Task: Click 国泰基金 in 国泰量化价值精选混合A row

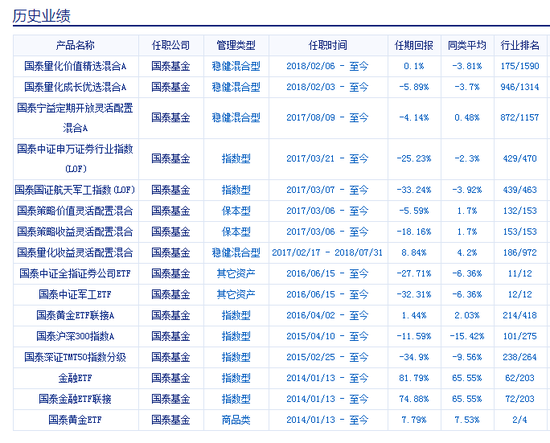Action: pyautogui.click(x=171, y=66)
